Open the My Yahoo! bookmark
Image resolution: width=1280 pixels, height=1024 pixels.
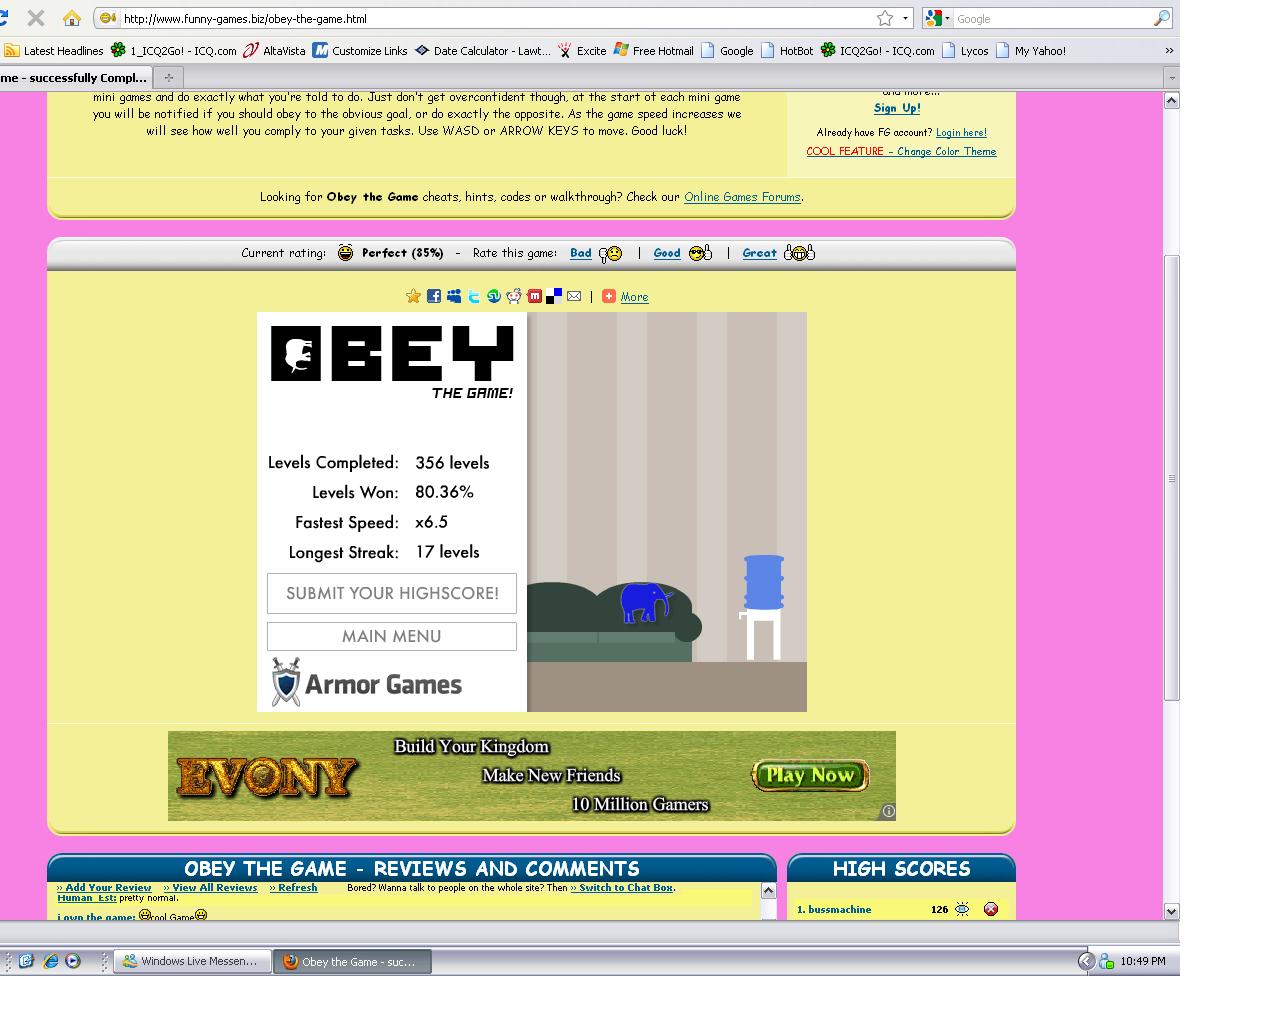click(1031, 50)
